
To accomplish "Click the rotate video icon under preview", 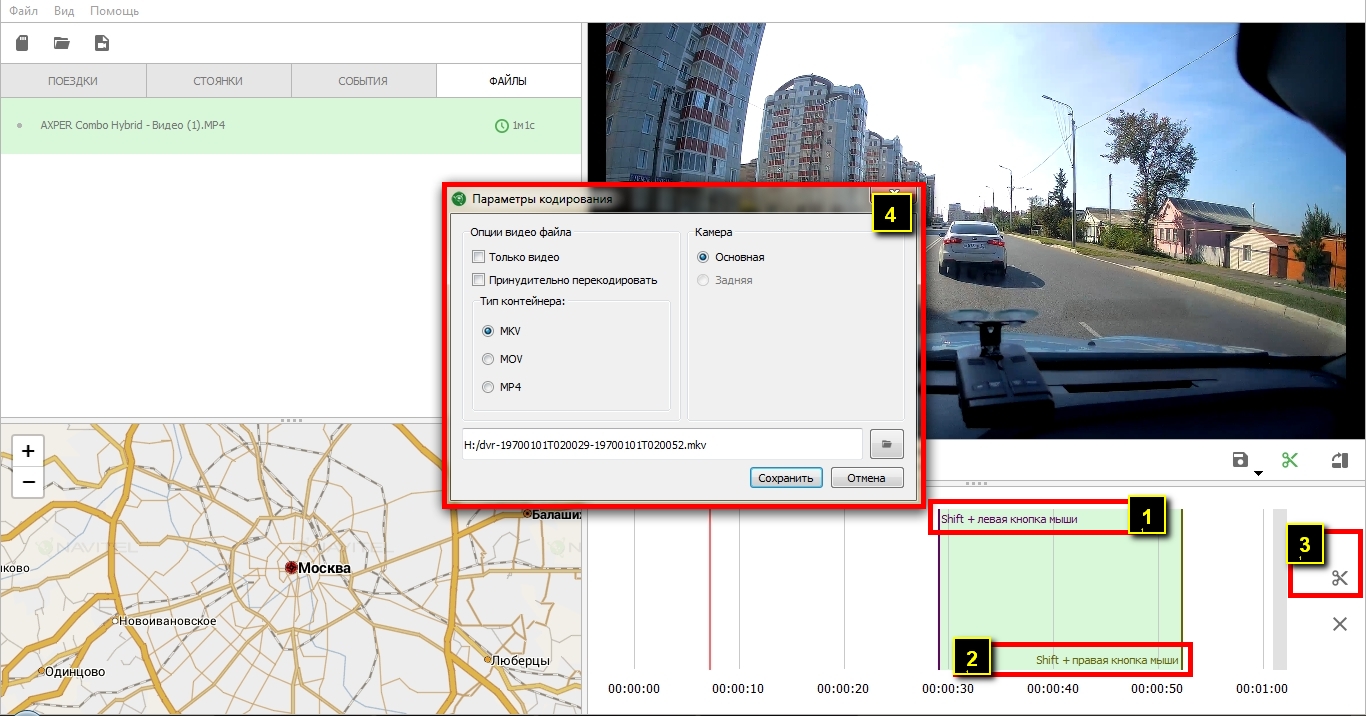I will (1340, 460).
